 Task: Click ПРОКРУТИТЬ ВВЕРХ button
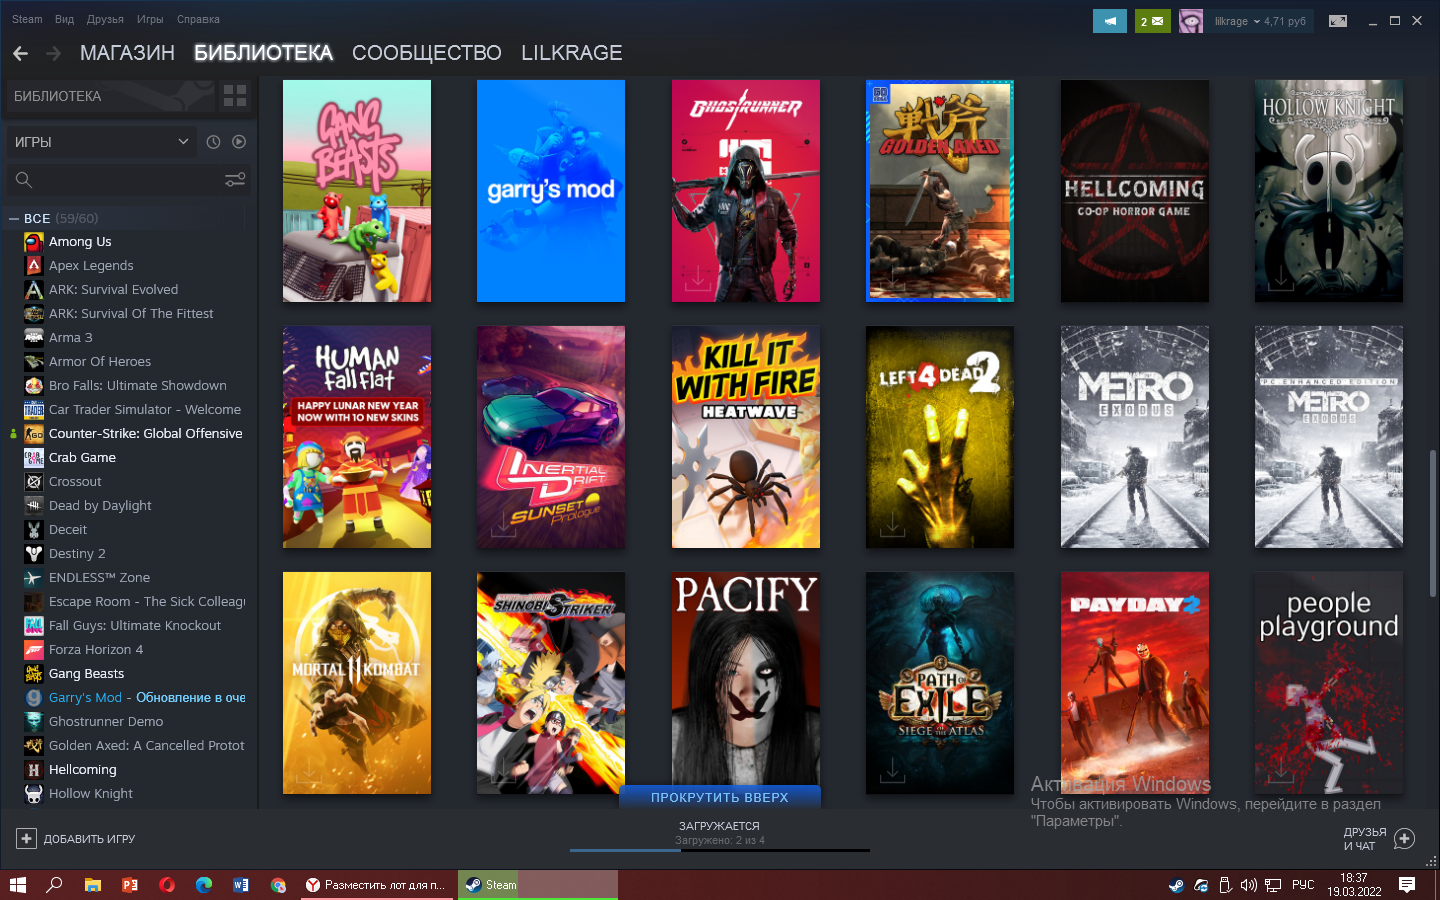click(720, 797)
